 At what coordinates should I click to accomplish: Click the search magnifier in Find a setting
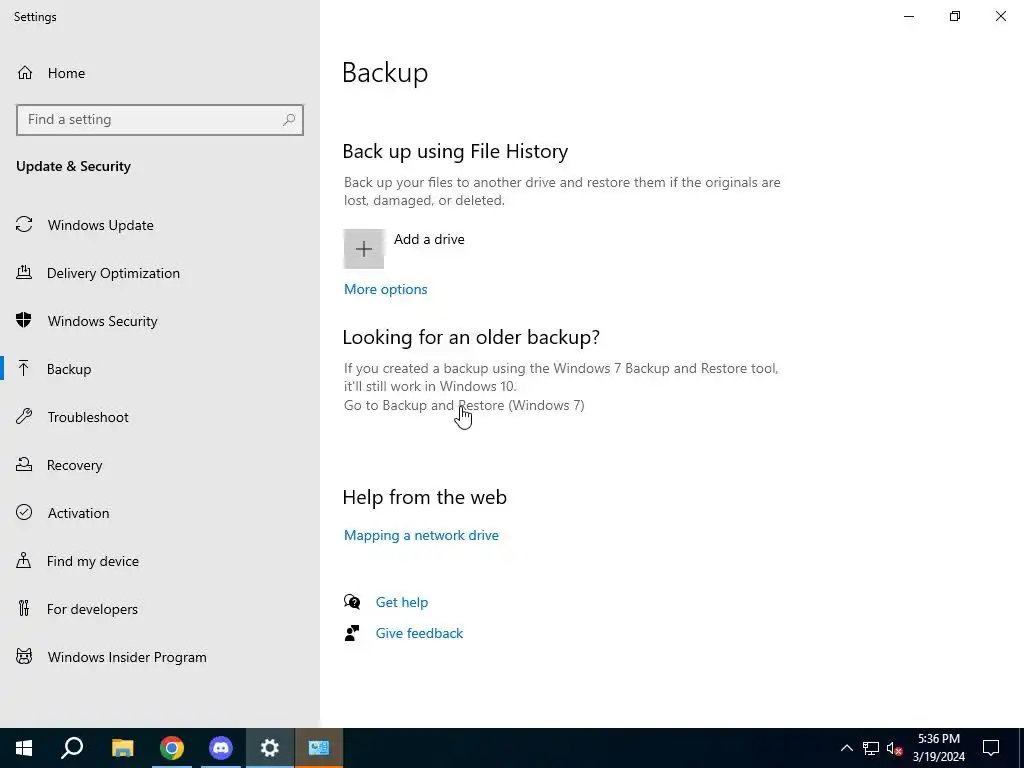[289, 120]
